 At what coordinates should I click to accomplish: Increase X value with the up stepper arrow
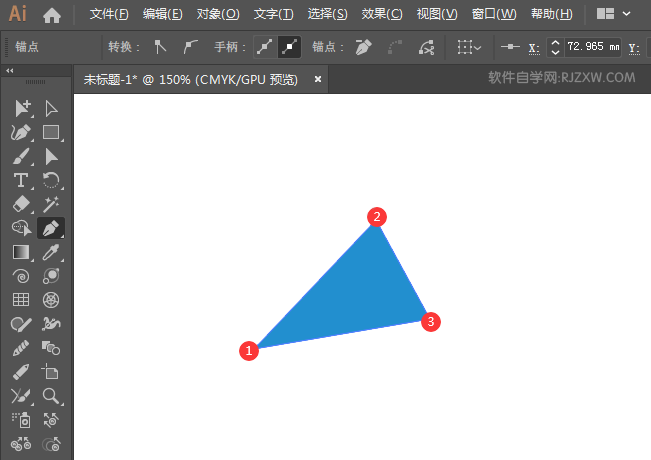[556, 42]
